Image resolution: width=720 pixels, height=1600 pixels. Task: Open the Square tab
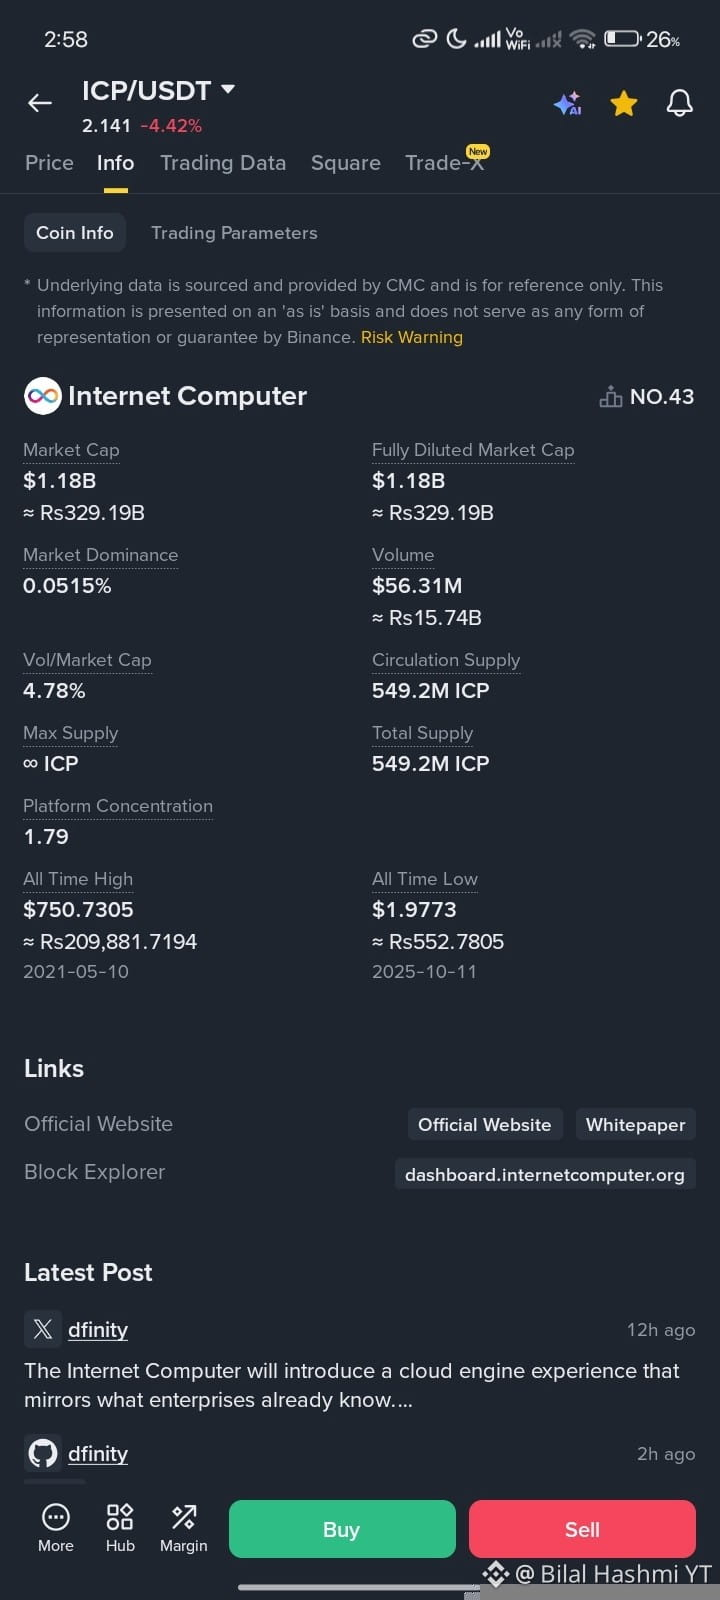[346, 163]
